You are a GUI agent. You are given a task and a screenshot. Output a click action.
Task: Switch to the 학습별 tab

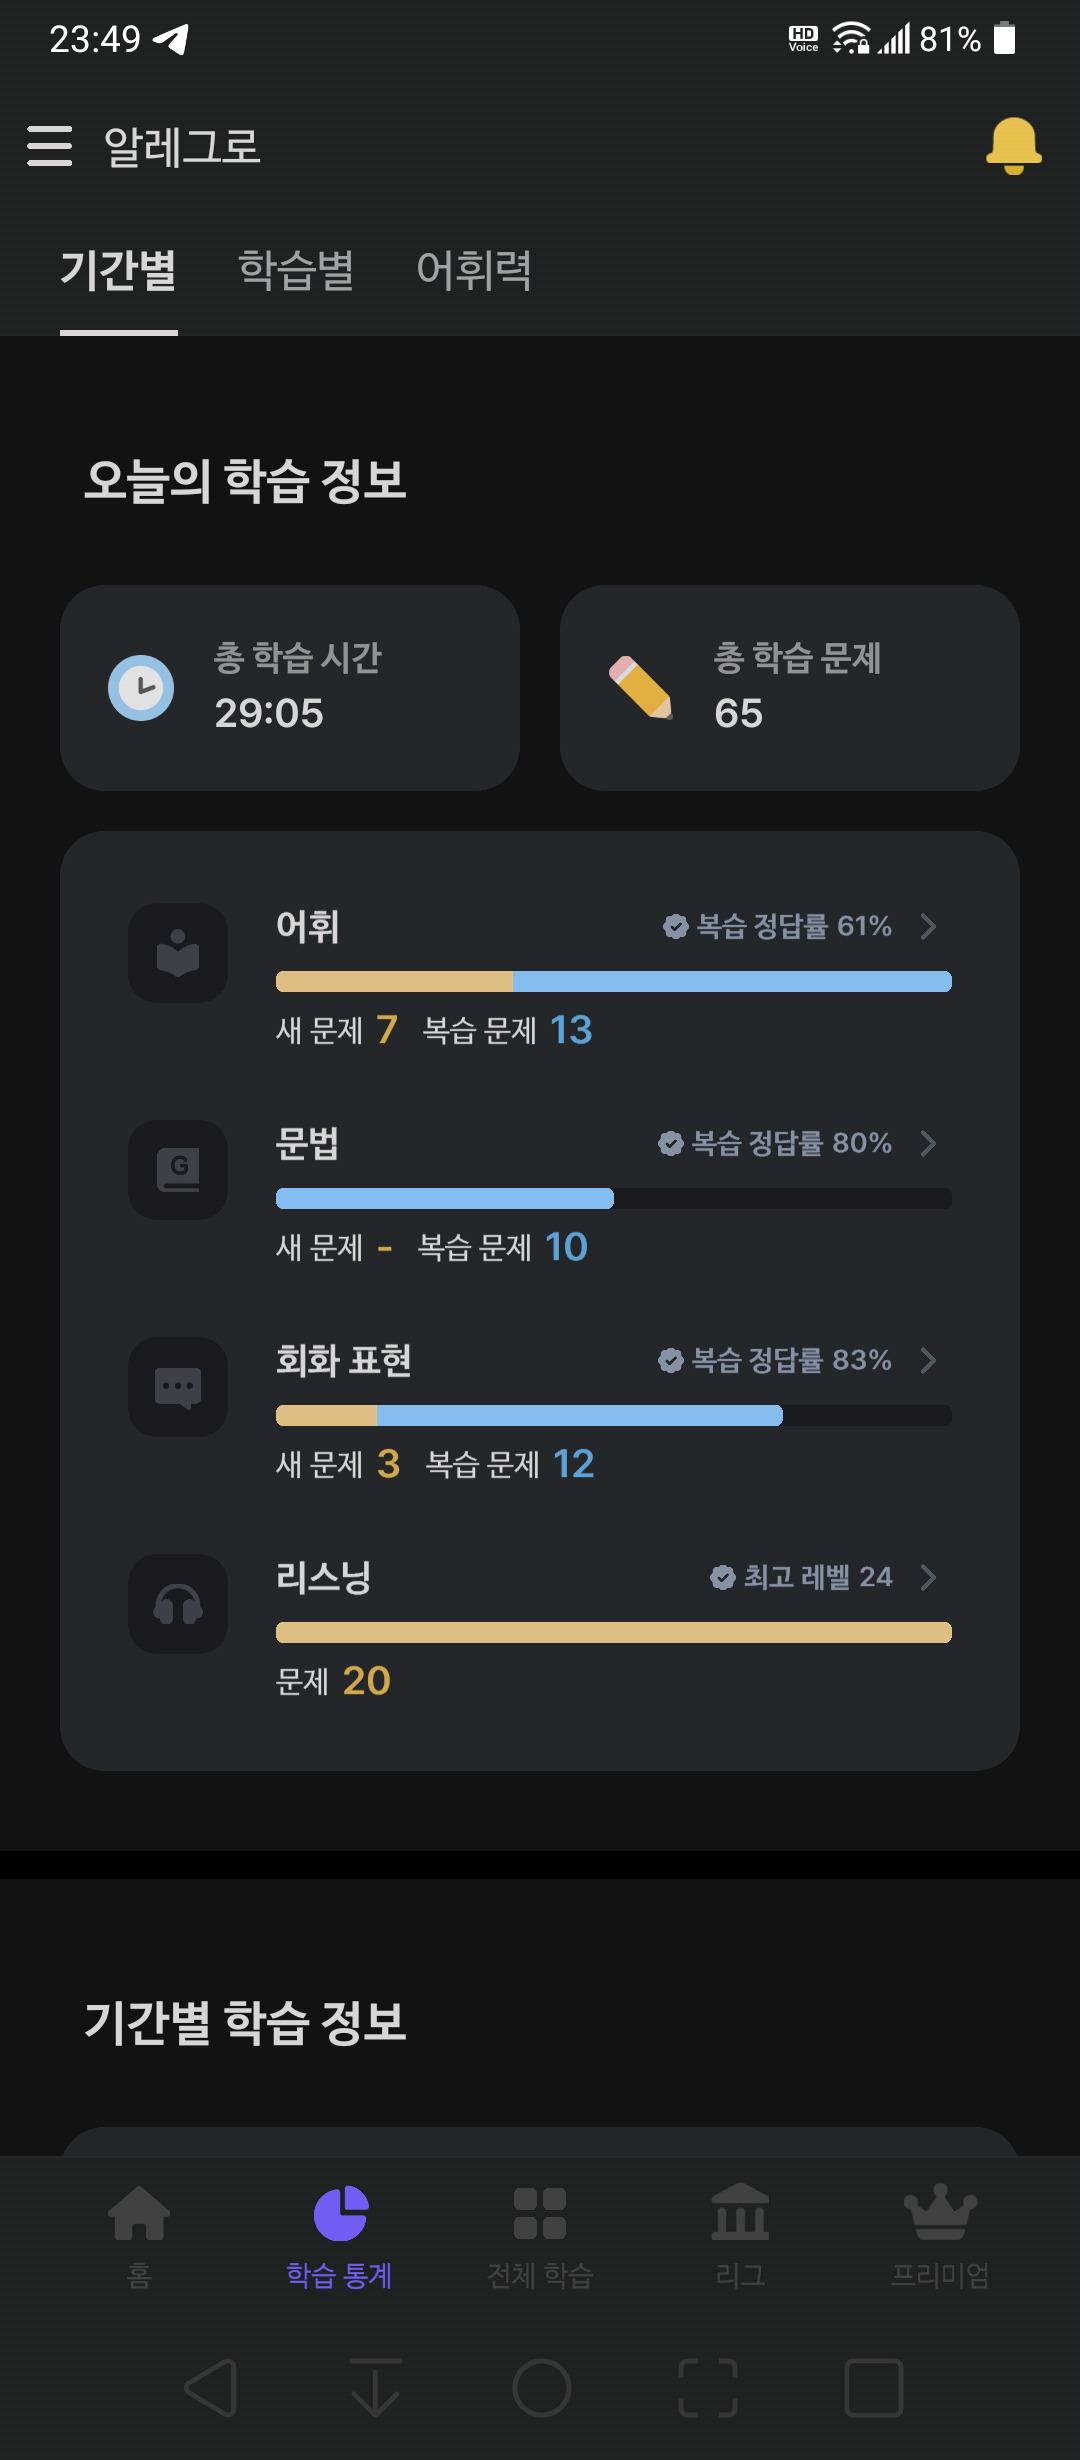(x=296, y=270)
